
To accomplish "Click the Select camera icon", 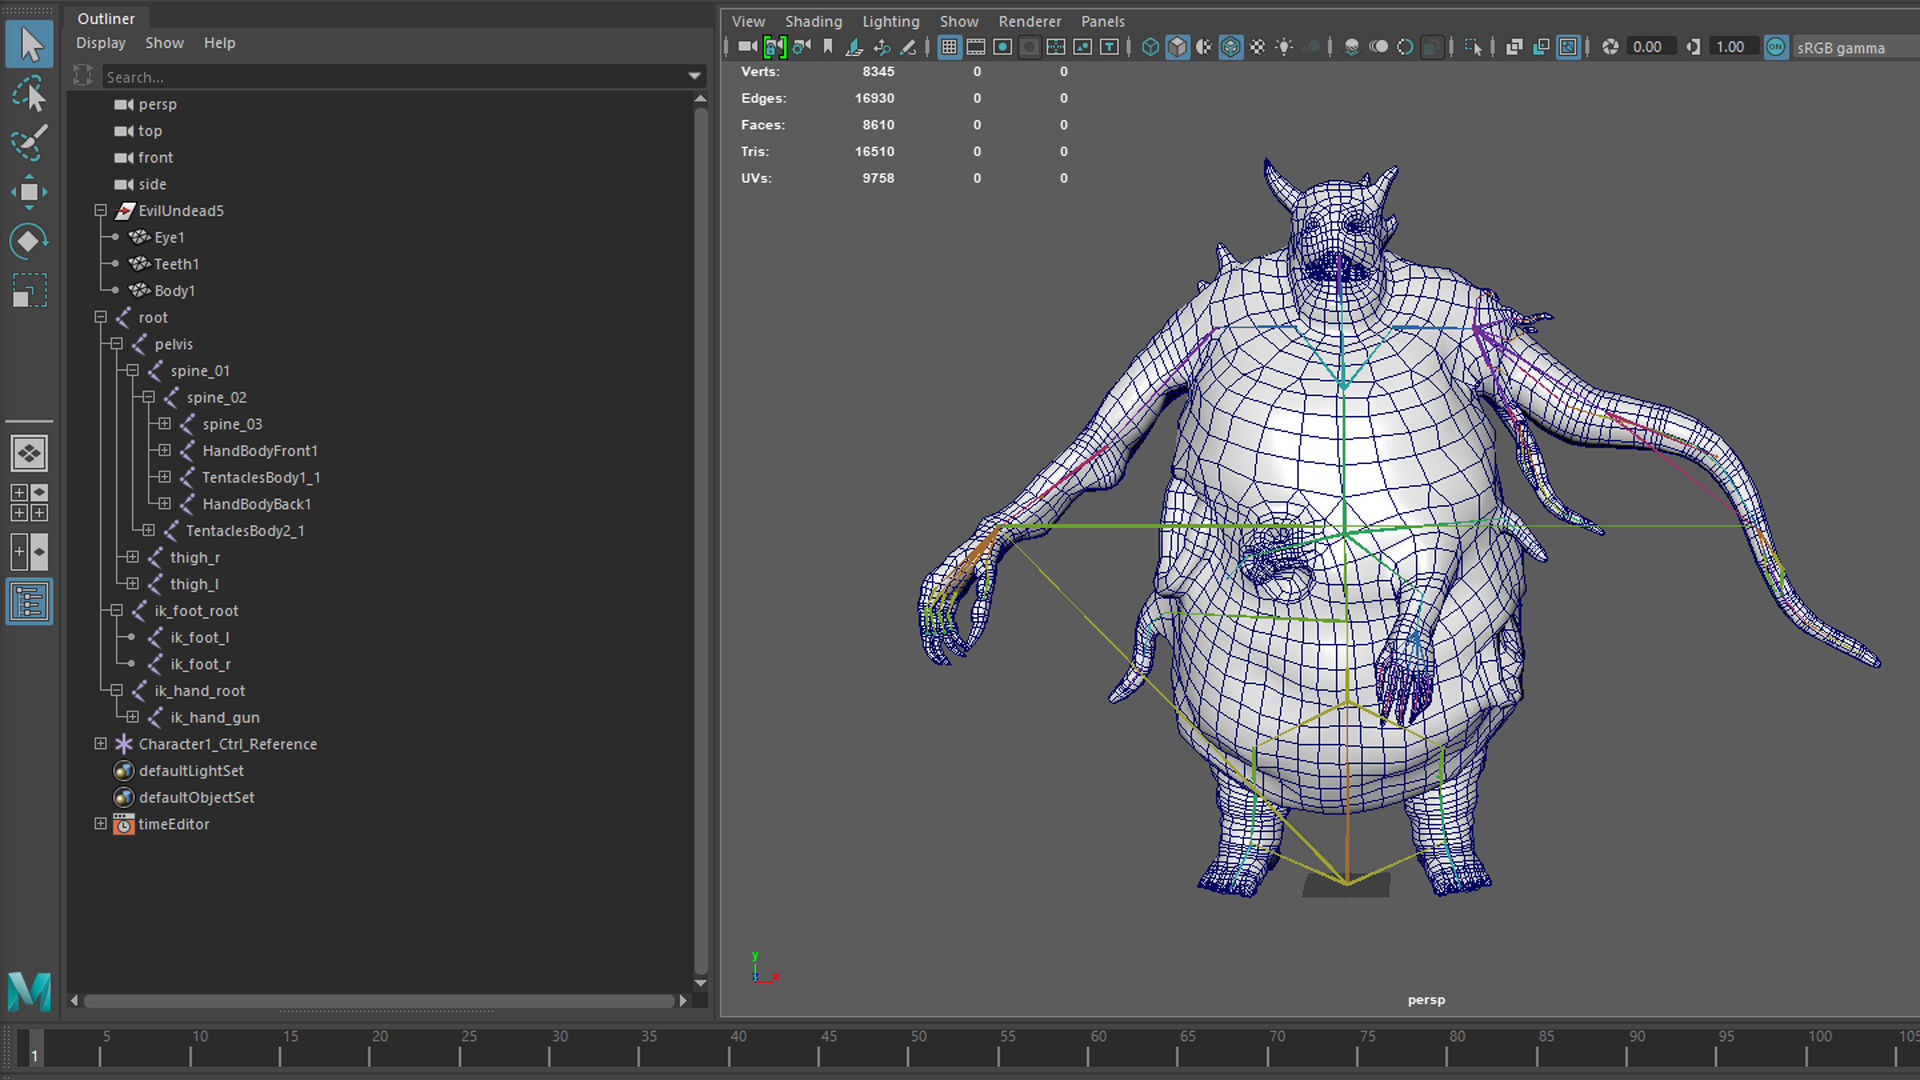I will (747, 47).
